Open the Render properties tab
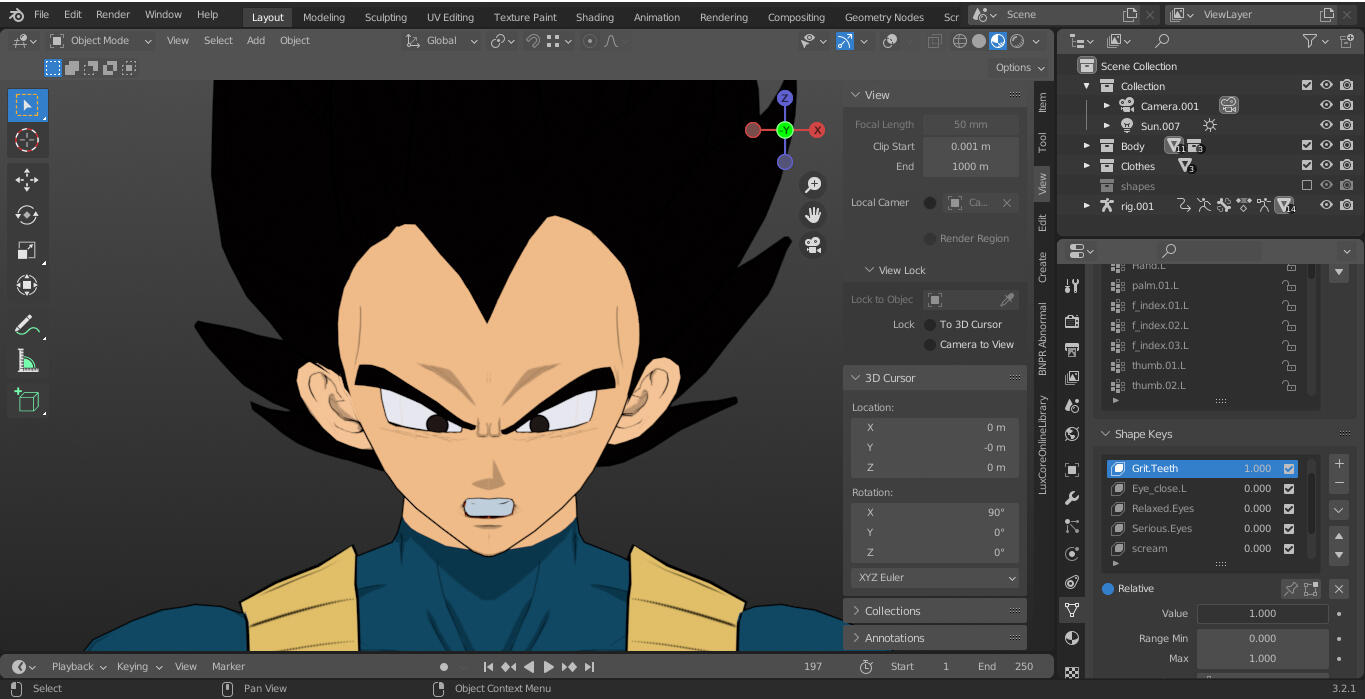This screenshot has height=699, width=1365. (x=1071, y=321)
